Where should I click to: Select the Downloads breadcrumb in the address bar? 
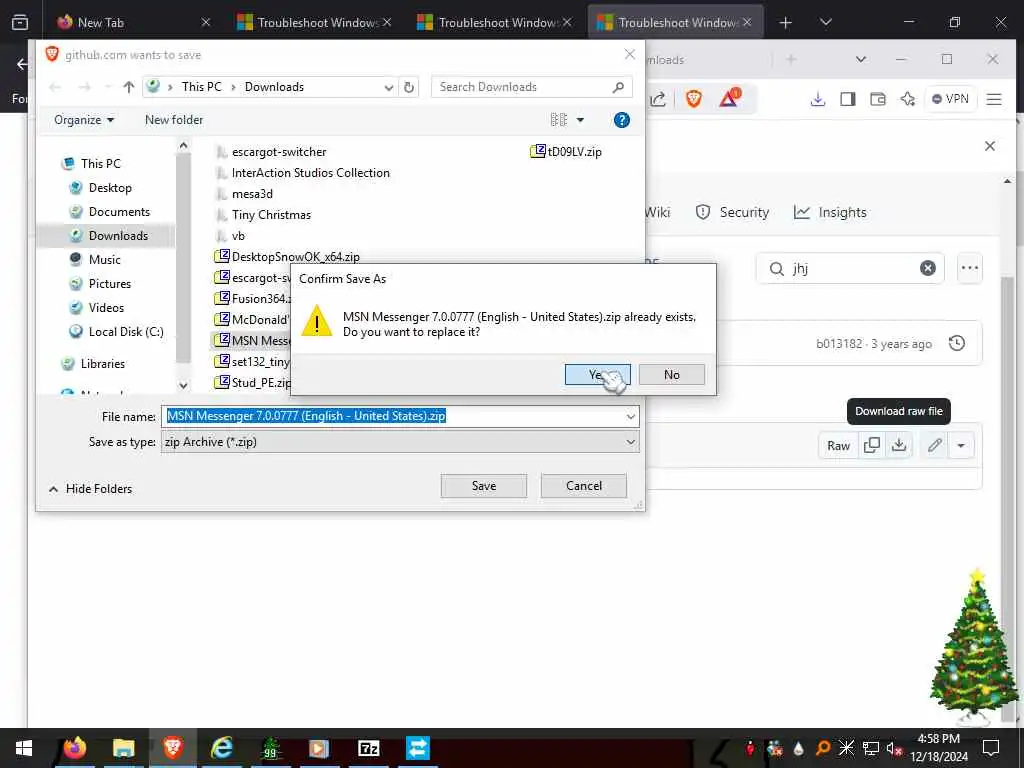click(274, 87)
